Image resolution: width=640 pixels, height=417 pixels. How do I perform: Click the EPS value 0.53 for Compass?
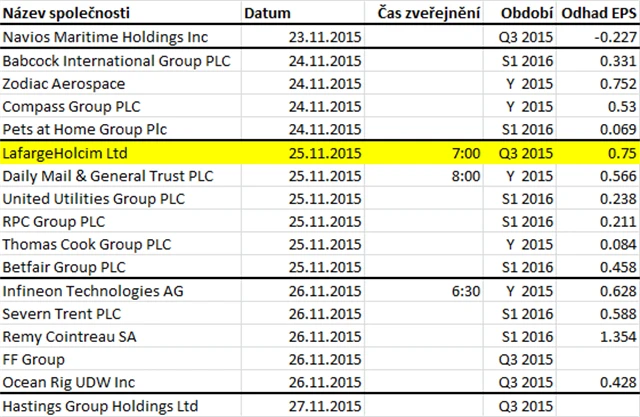click(x=622, y=106)
